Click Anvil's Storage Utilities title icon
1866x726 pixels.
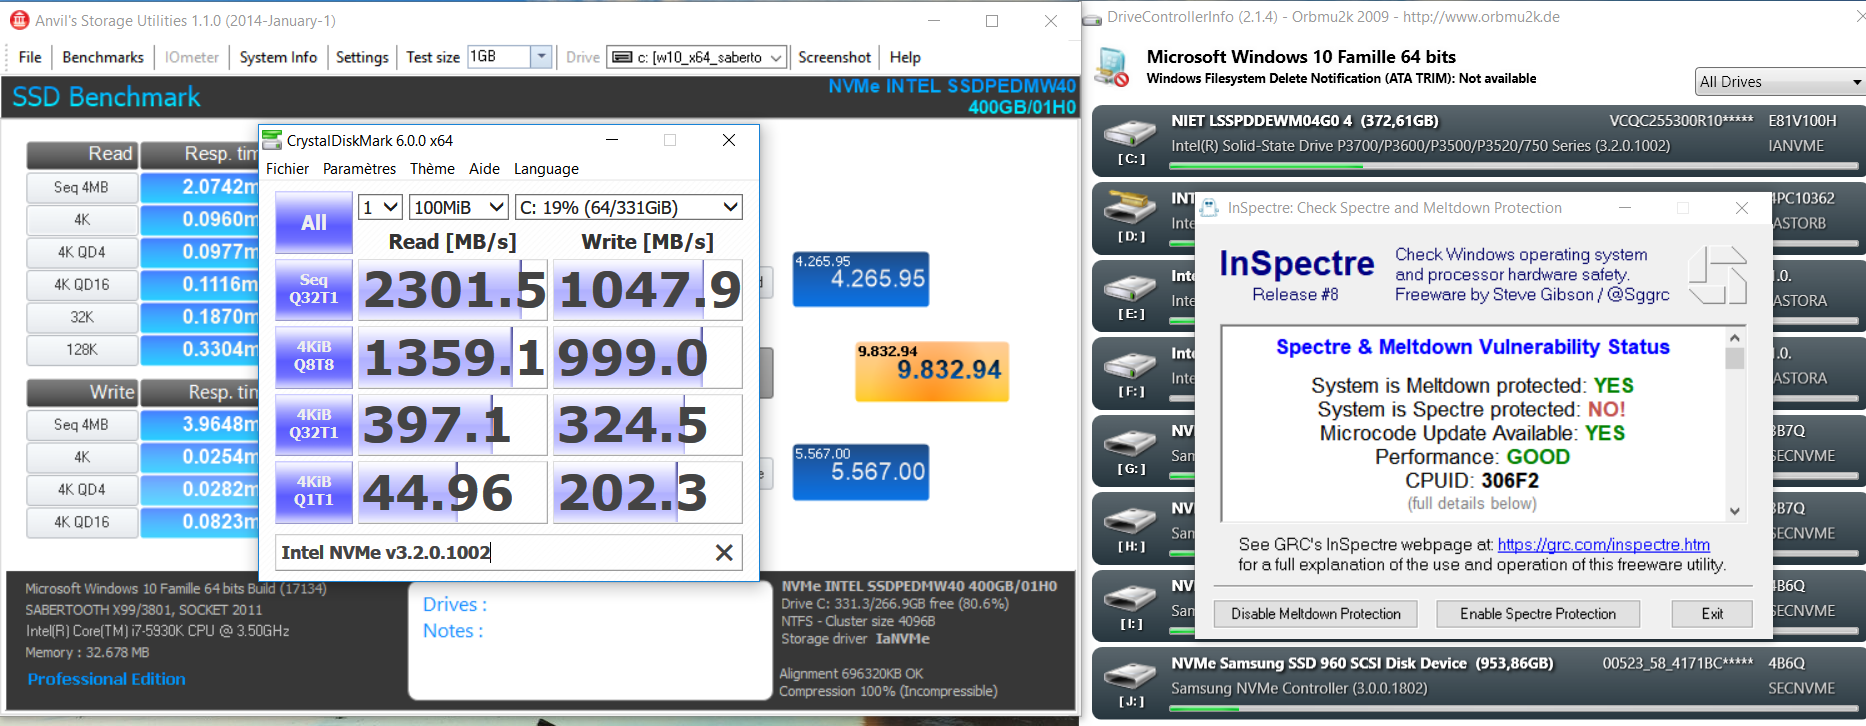[19, 20]
